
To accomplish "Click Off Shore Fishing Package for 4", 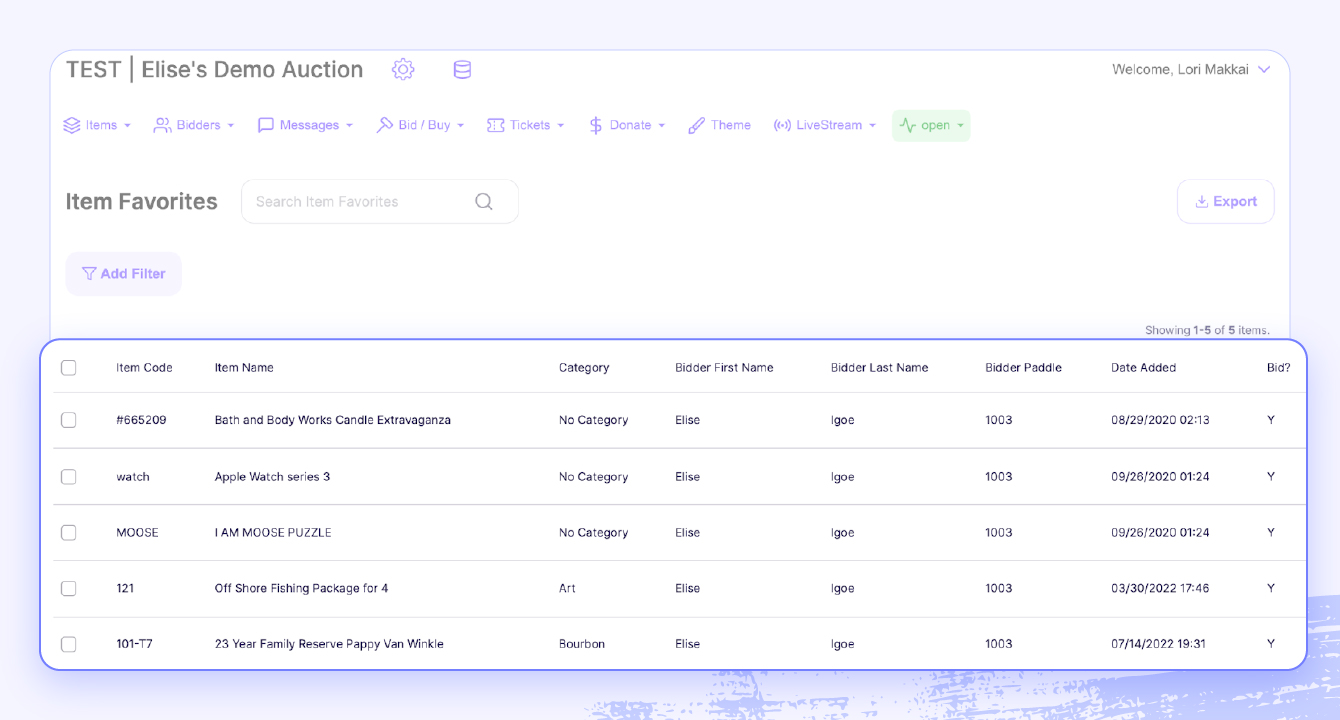I will [301, 588].
